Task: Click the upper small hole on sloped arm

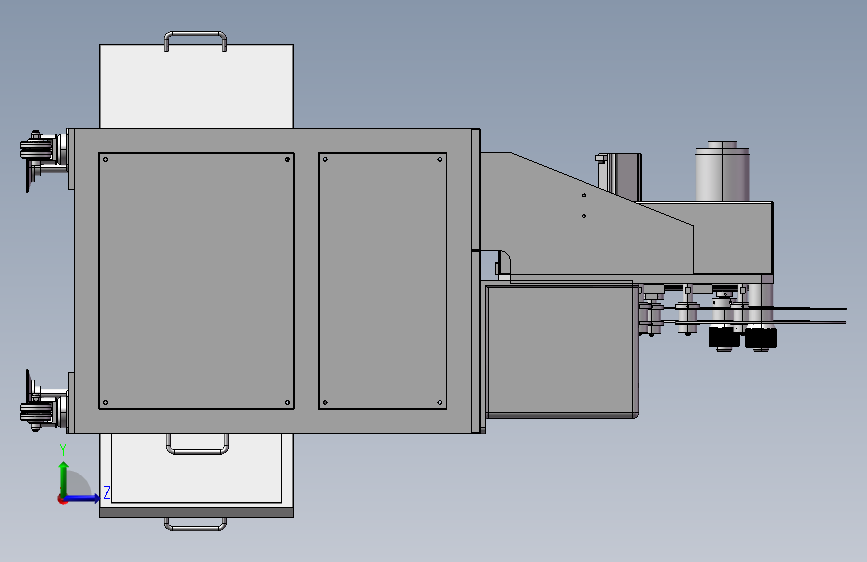Action: point(584,195)
